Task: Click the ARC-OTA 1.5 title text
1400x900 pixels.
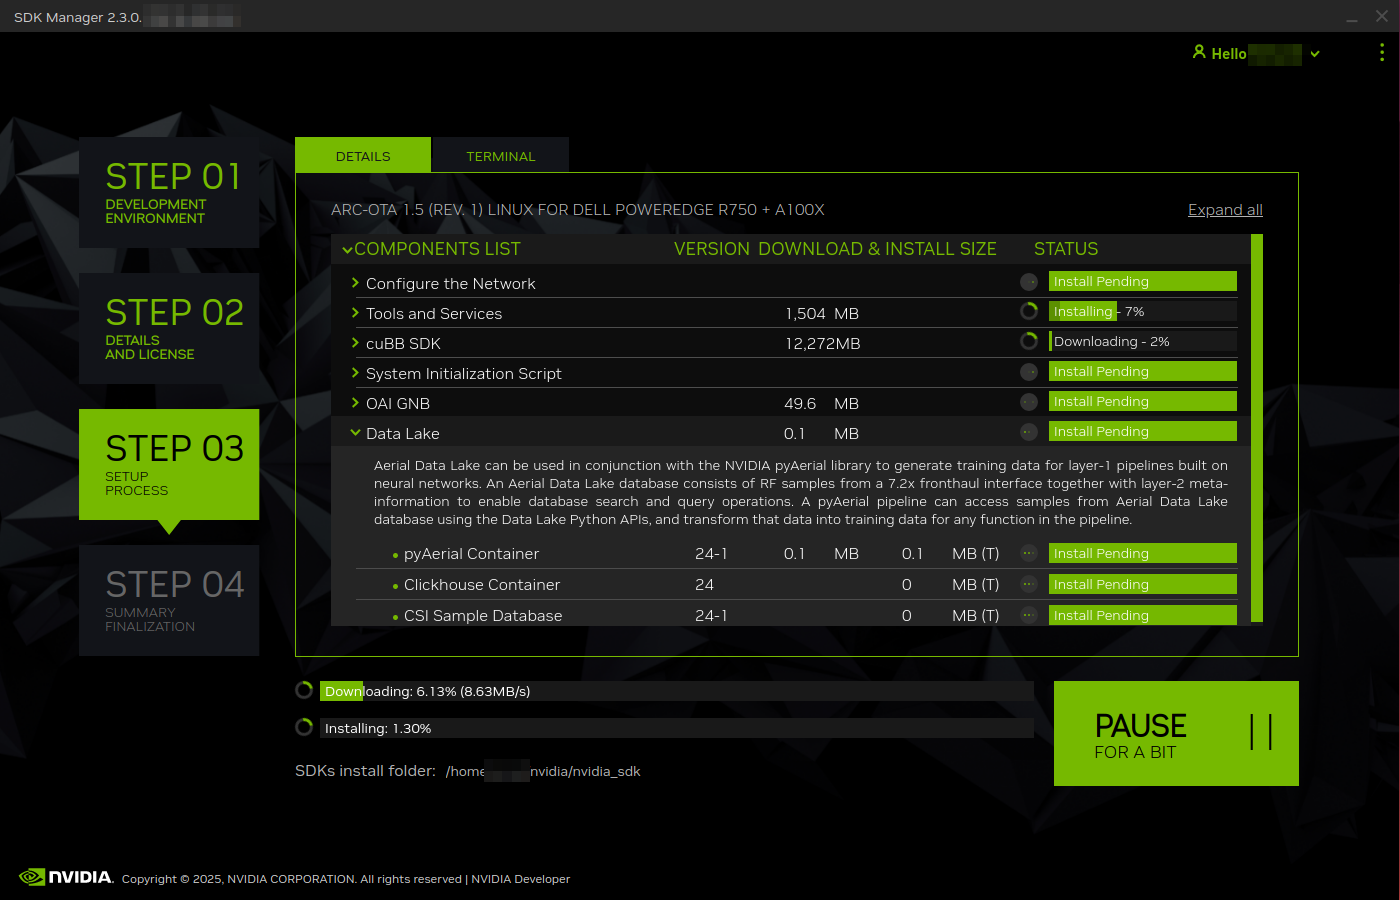Action: [x=578, y=210]
